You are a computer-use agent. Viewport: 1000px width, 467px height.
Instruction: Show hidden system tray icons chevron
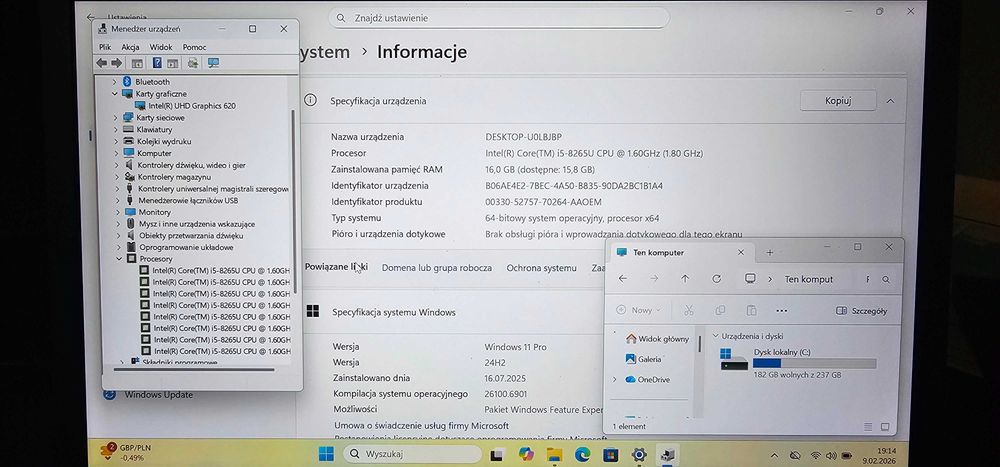click(x=774, y=456)
